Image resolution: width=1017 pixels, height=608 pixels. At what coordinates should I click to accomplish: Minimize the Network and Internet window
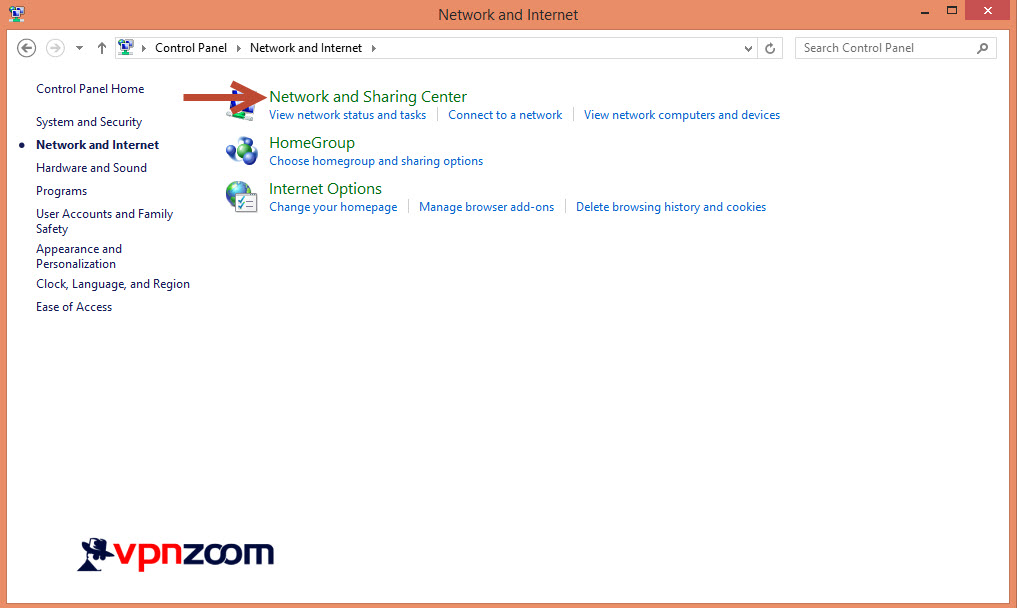click(x=925, y=11)
